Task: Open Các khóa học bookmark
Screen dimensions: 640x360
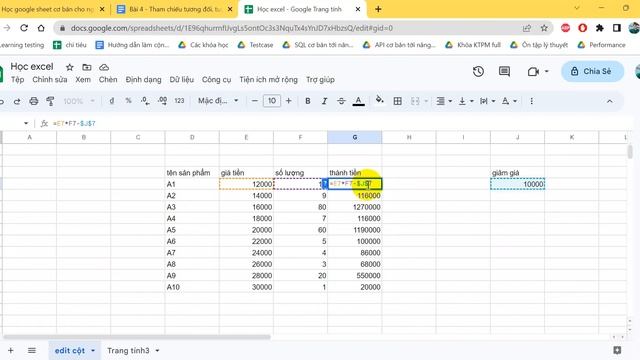Action: 203,45
